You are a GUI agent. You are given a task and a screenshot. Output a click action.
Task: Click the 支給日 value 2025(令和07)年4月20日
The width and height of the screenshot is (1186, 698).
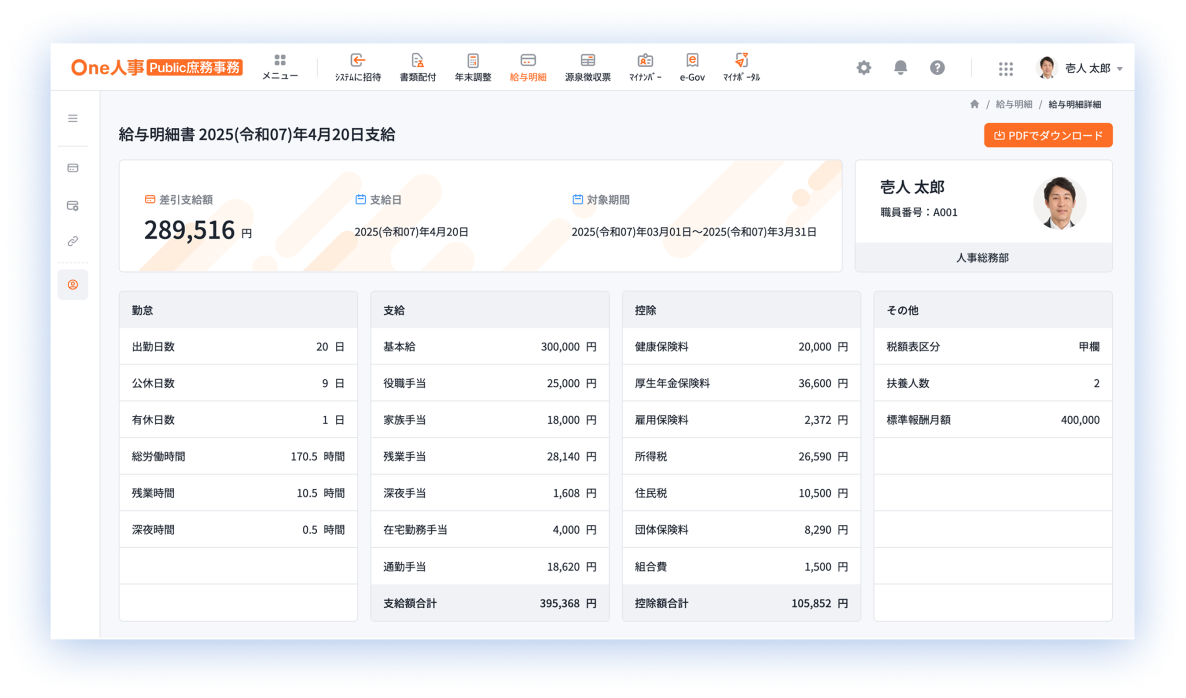(x=411, y=232)
